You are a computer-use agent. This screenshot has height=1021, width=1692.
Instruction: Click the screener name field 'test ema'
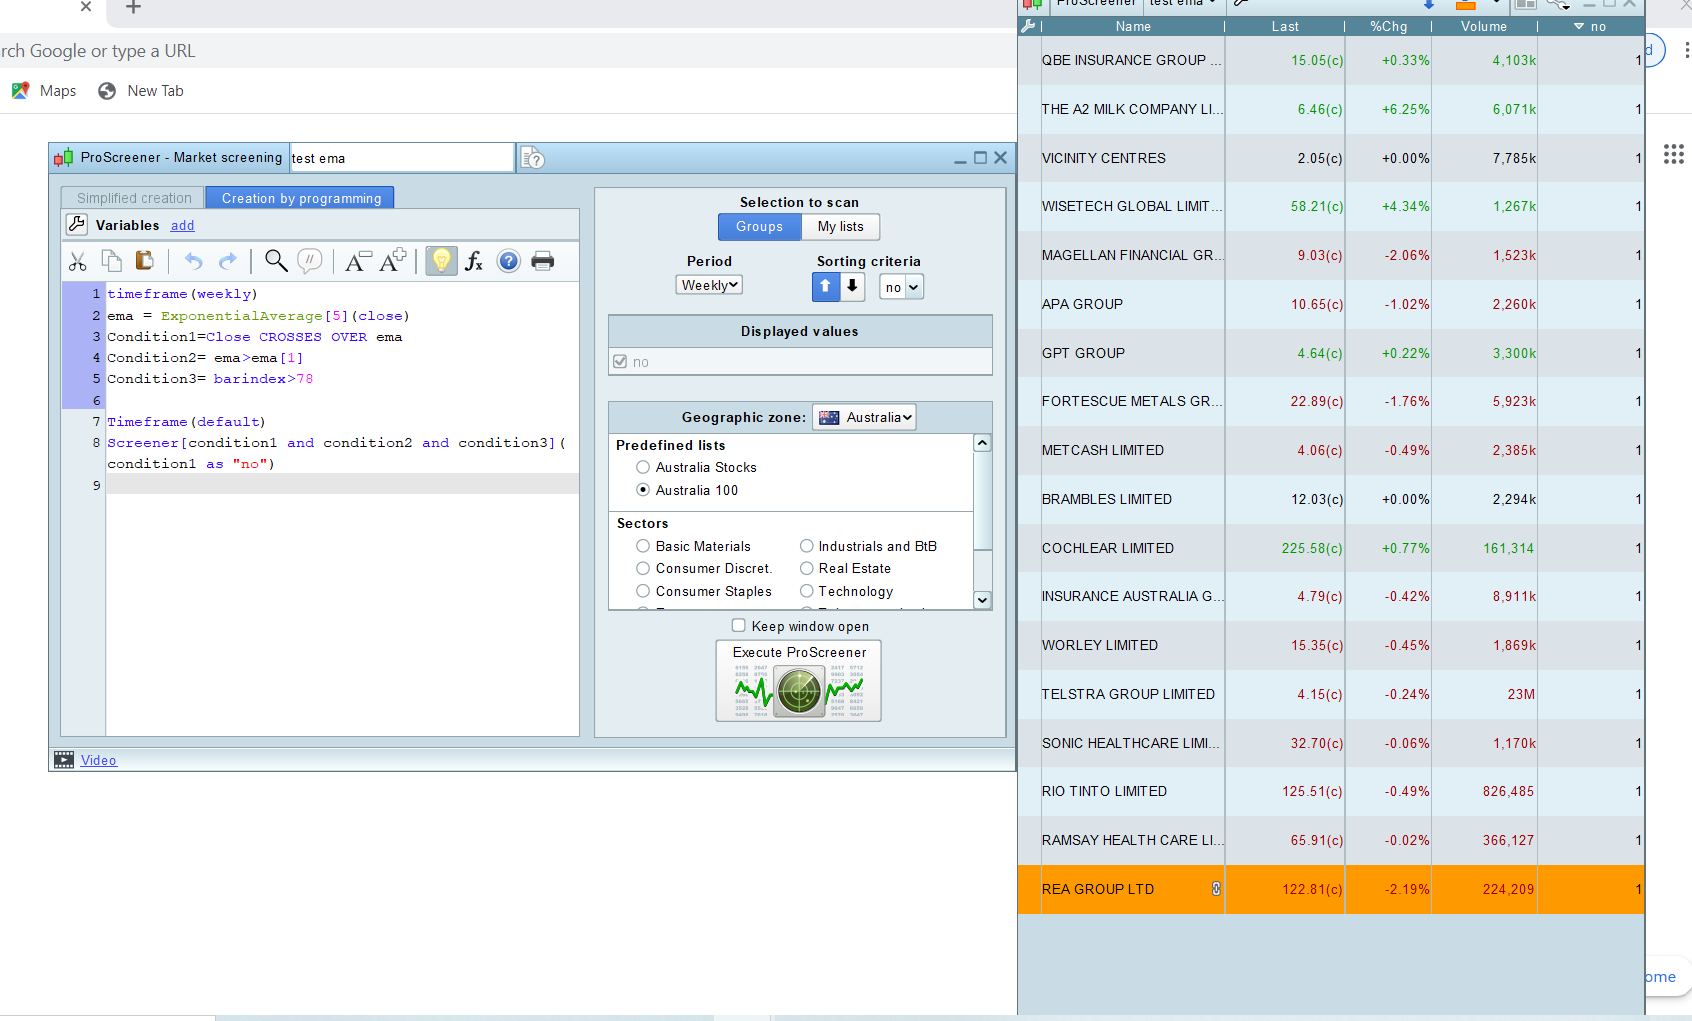pyautogui.click(x=402, y=158)
